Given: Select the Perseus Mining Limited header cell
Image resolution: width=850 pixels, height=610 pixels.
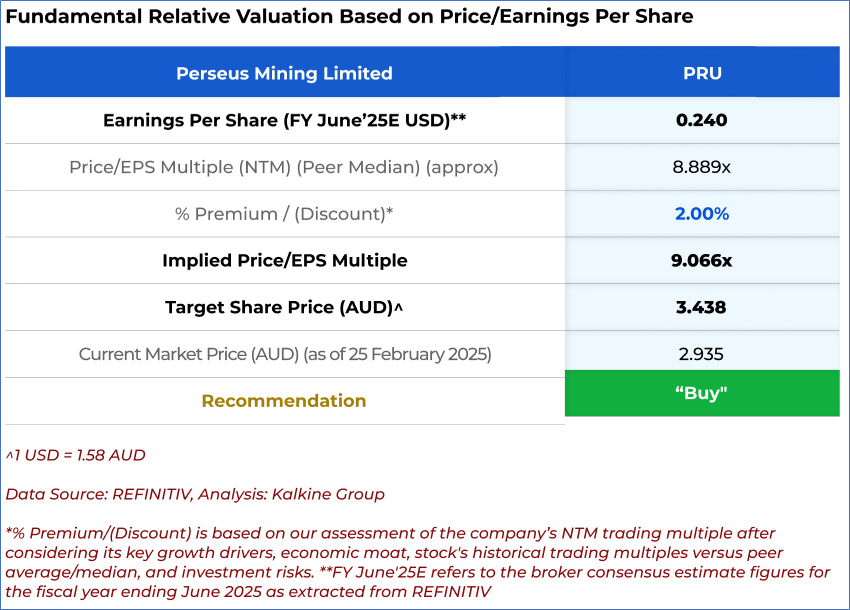Looking at the screenshot, I should click(x=284, y=73).
